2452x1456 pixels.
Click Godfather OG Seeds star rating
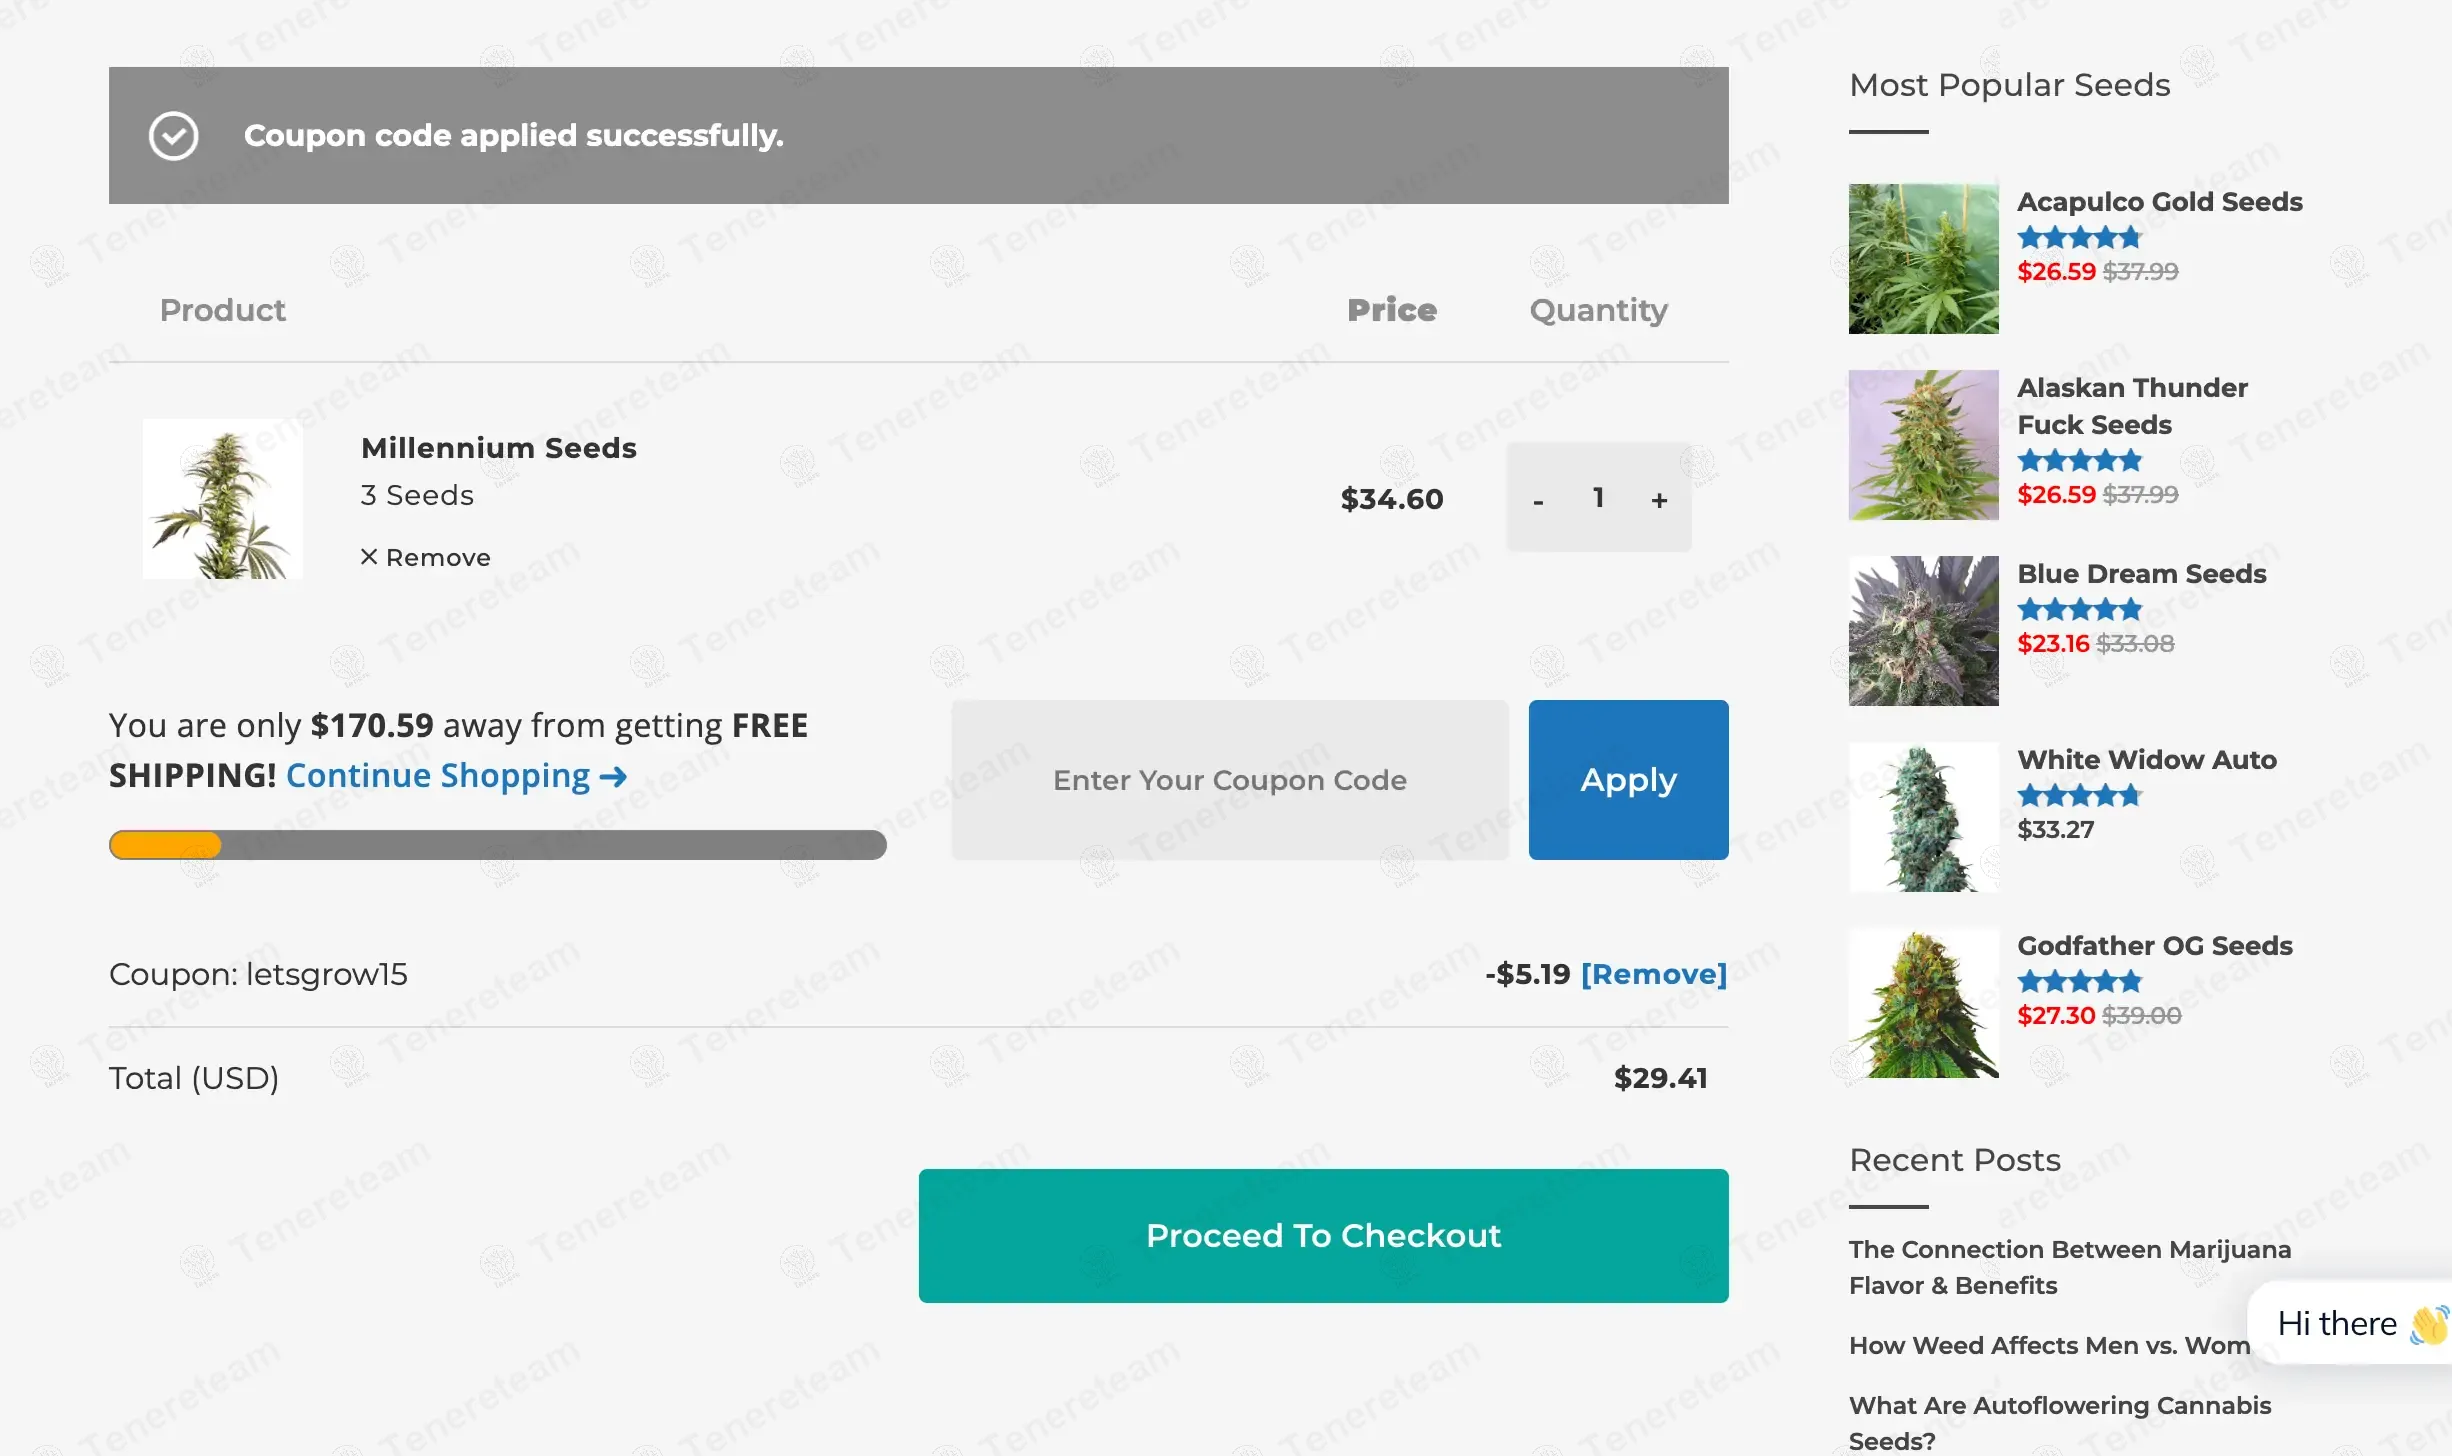coord(2079,982)
